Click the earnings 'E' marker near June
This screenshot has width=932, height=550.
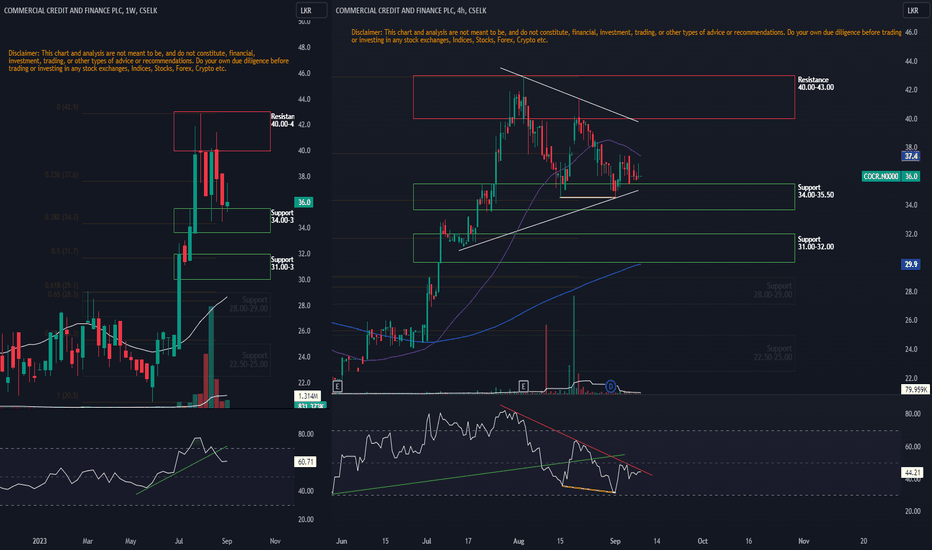pyautogui.click(x=337, y=386)
